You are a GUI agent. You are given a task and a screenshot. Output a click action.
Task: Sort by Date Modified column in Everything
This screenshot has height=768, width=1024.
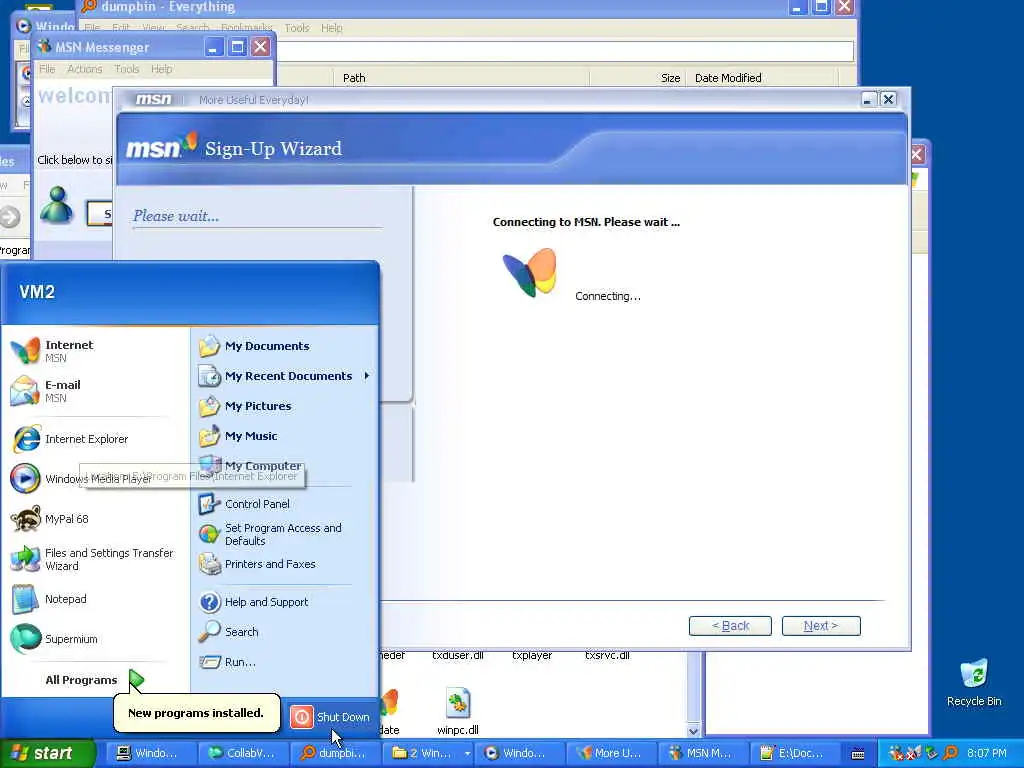762,78
